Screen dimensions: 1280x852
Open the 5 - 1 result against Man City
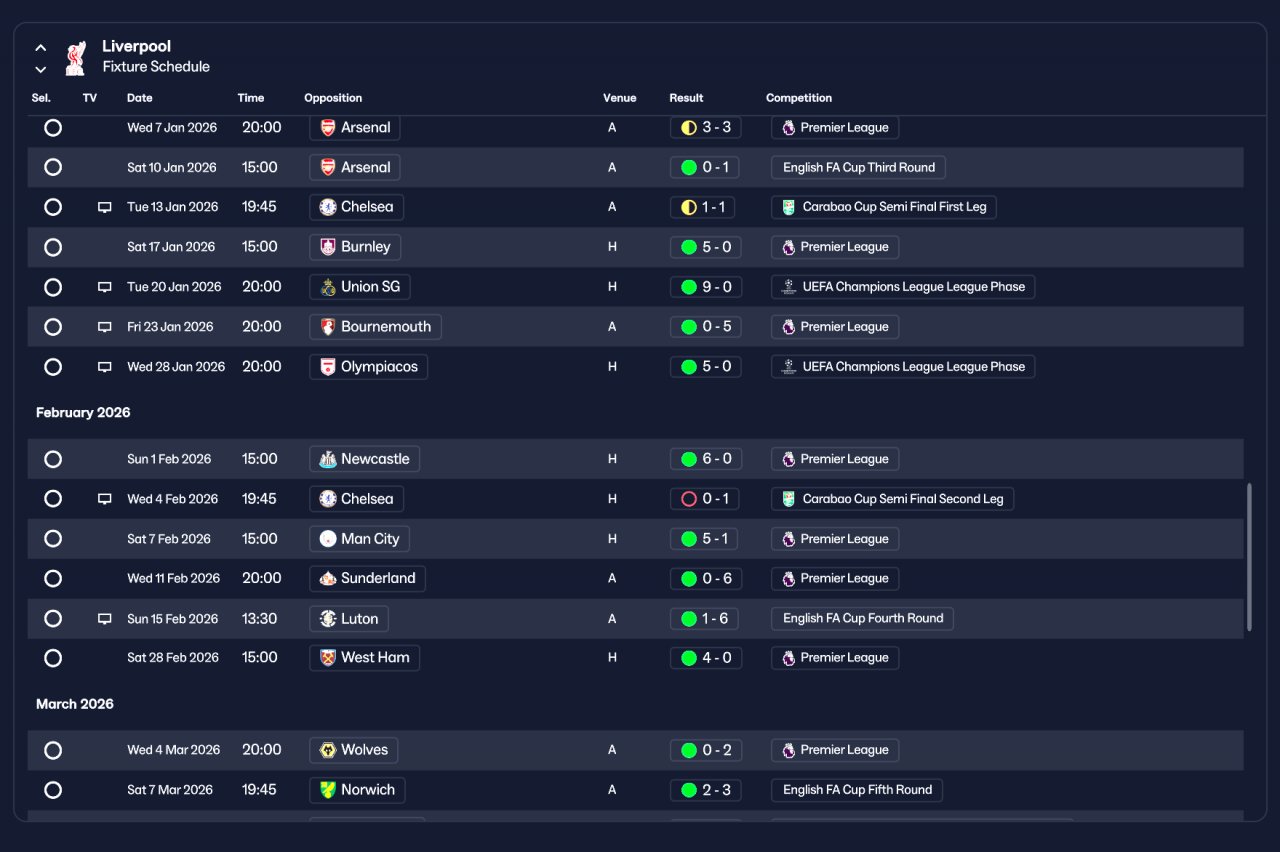706,539
